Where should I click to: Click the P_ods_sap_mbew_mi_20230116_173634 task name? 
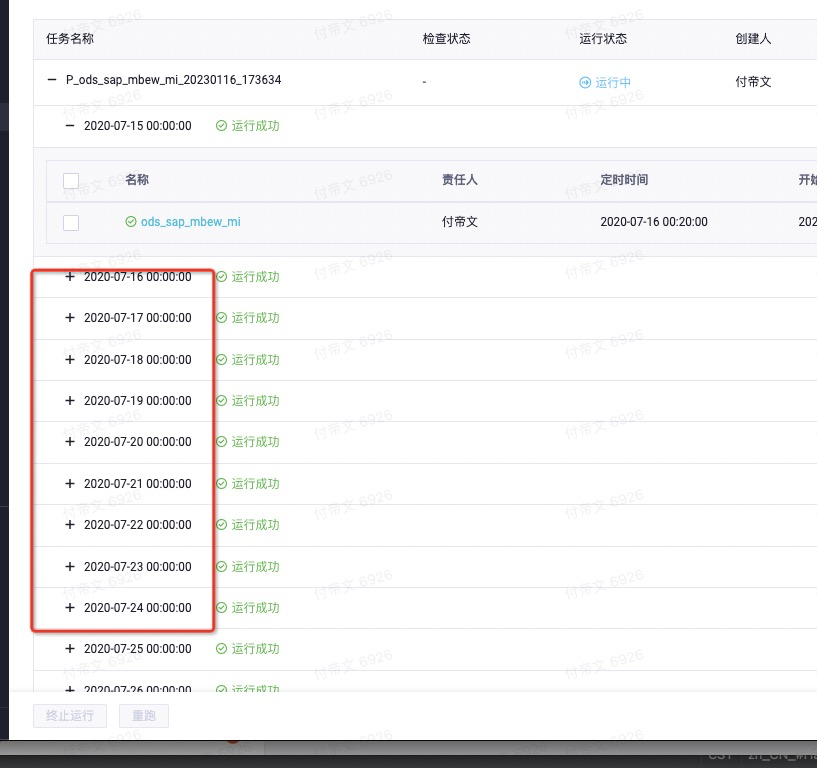point(174,80)
